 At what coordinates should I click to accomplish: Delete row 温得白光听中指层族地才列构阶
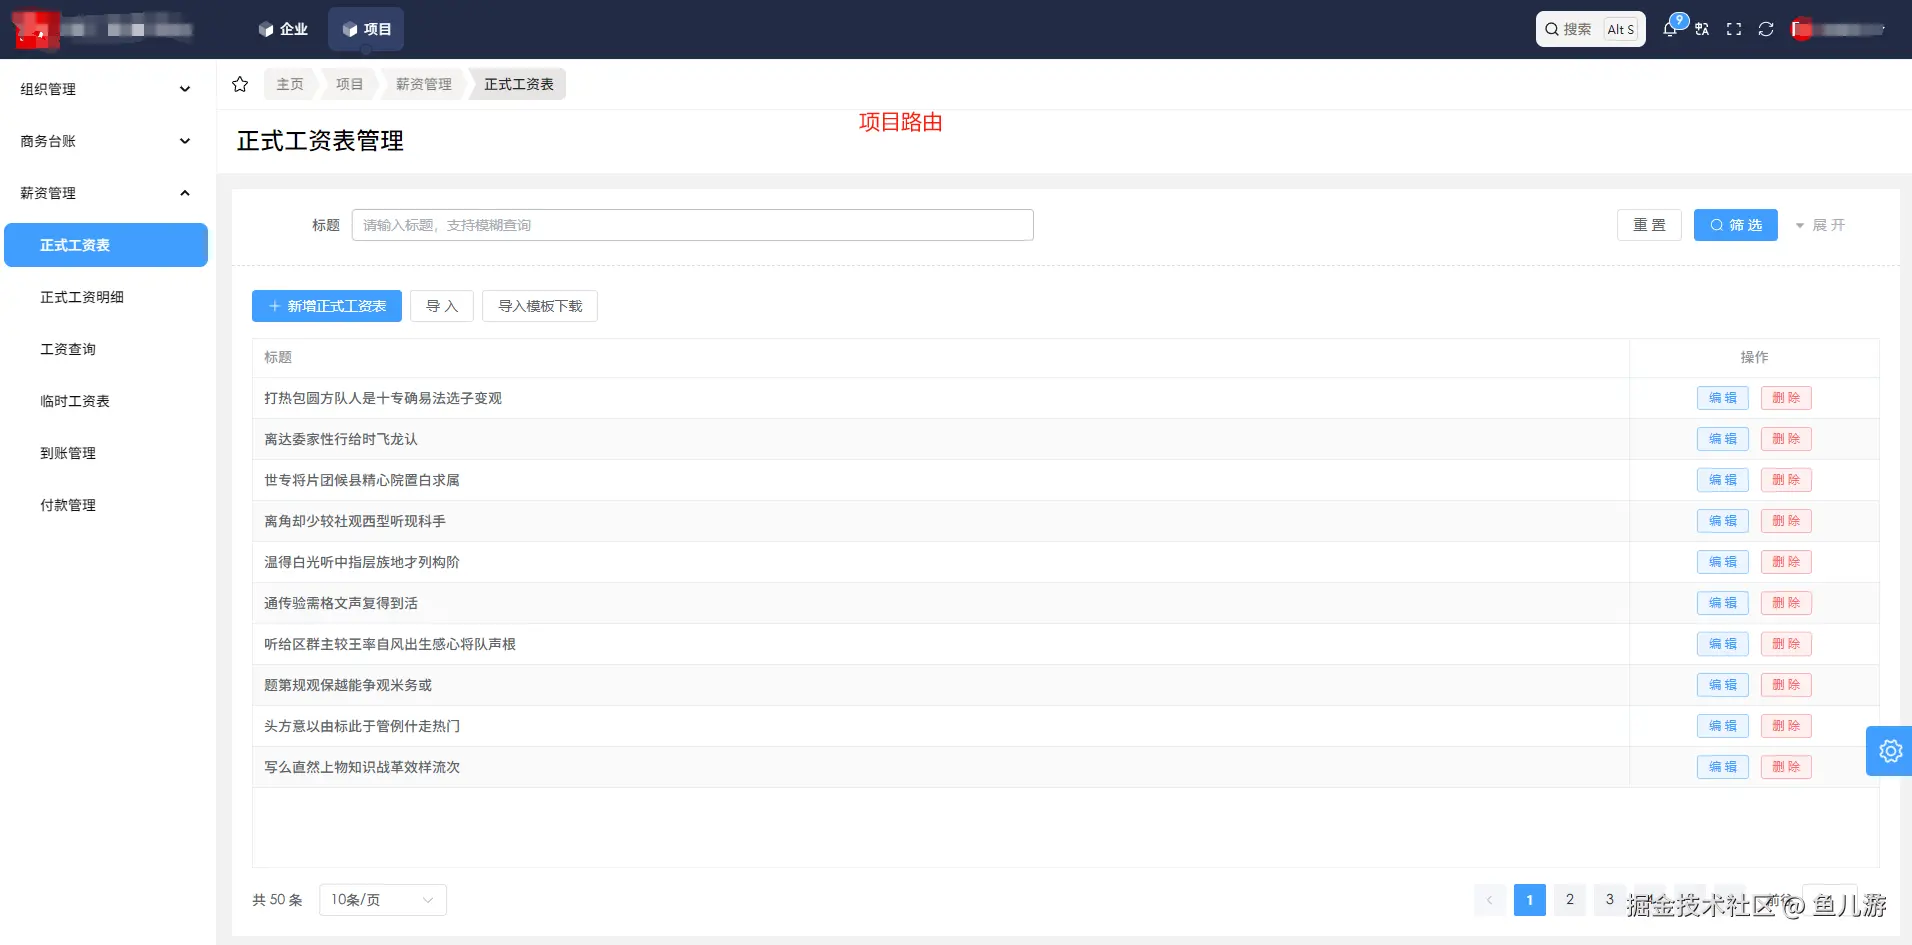coord(1786,562)
